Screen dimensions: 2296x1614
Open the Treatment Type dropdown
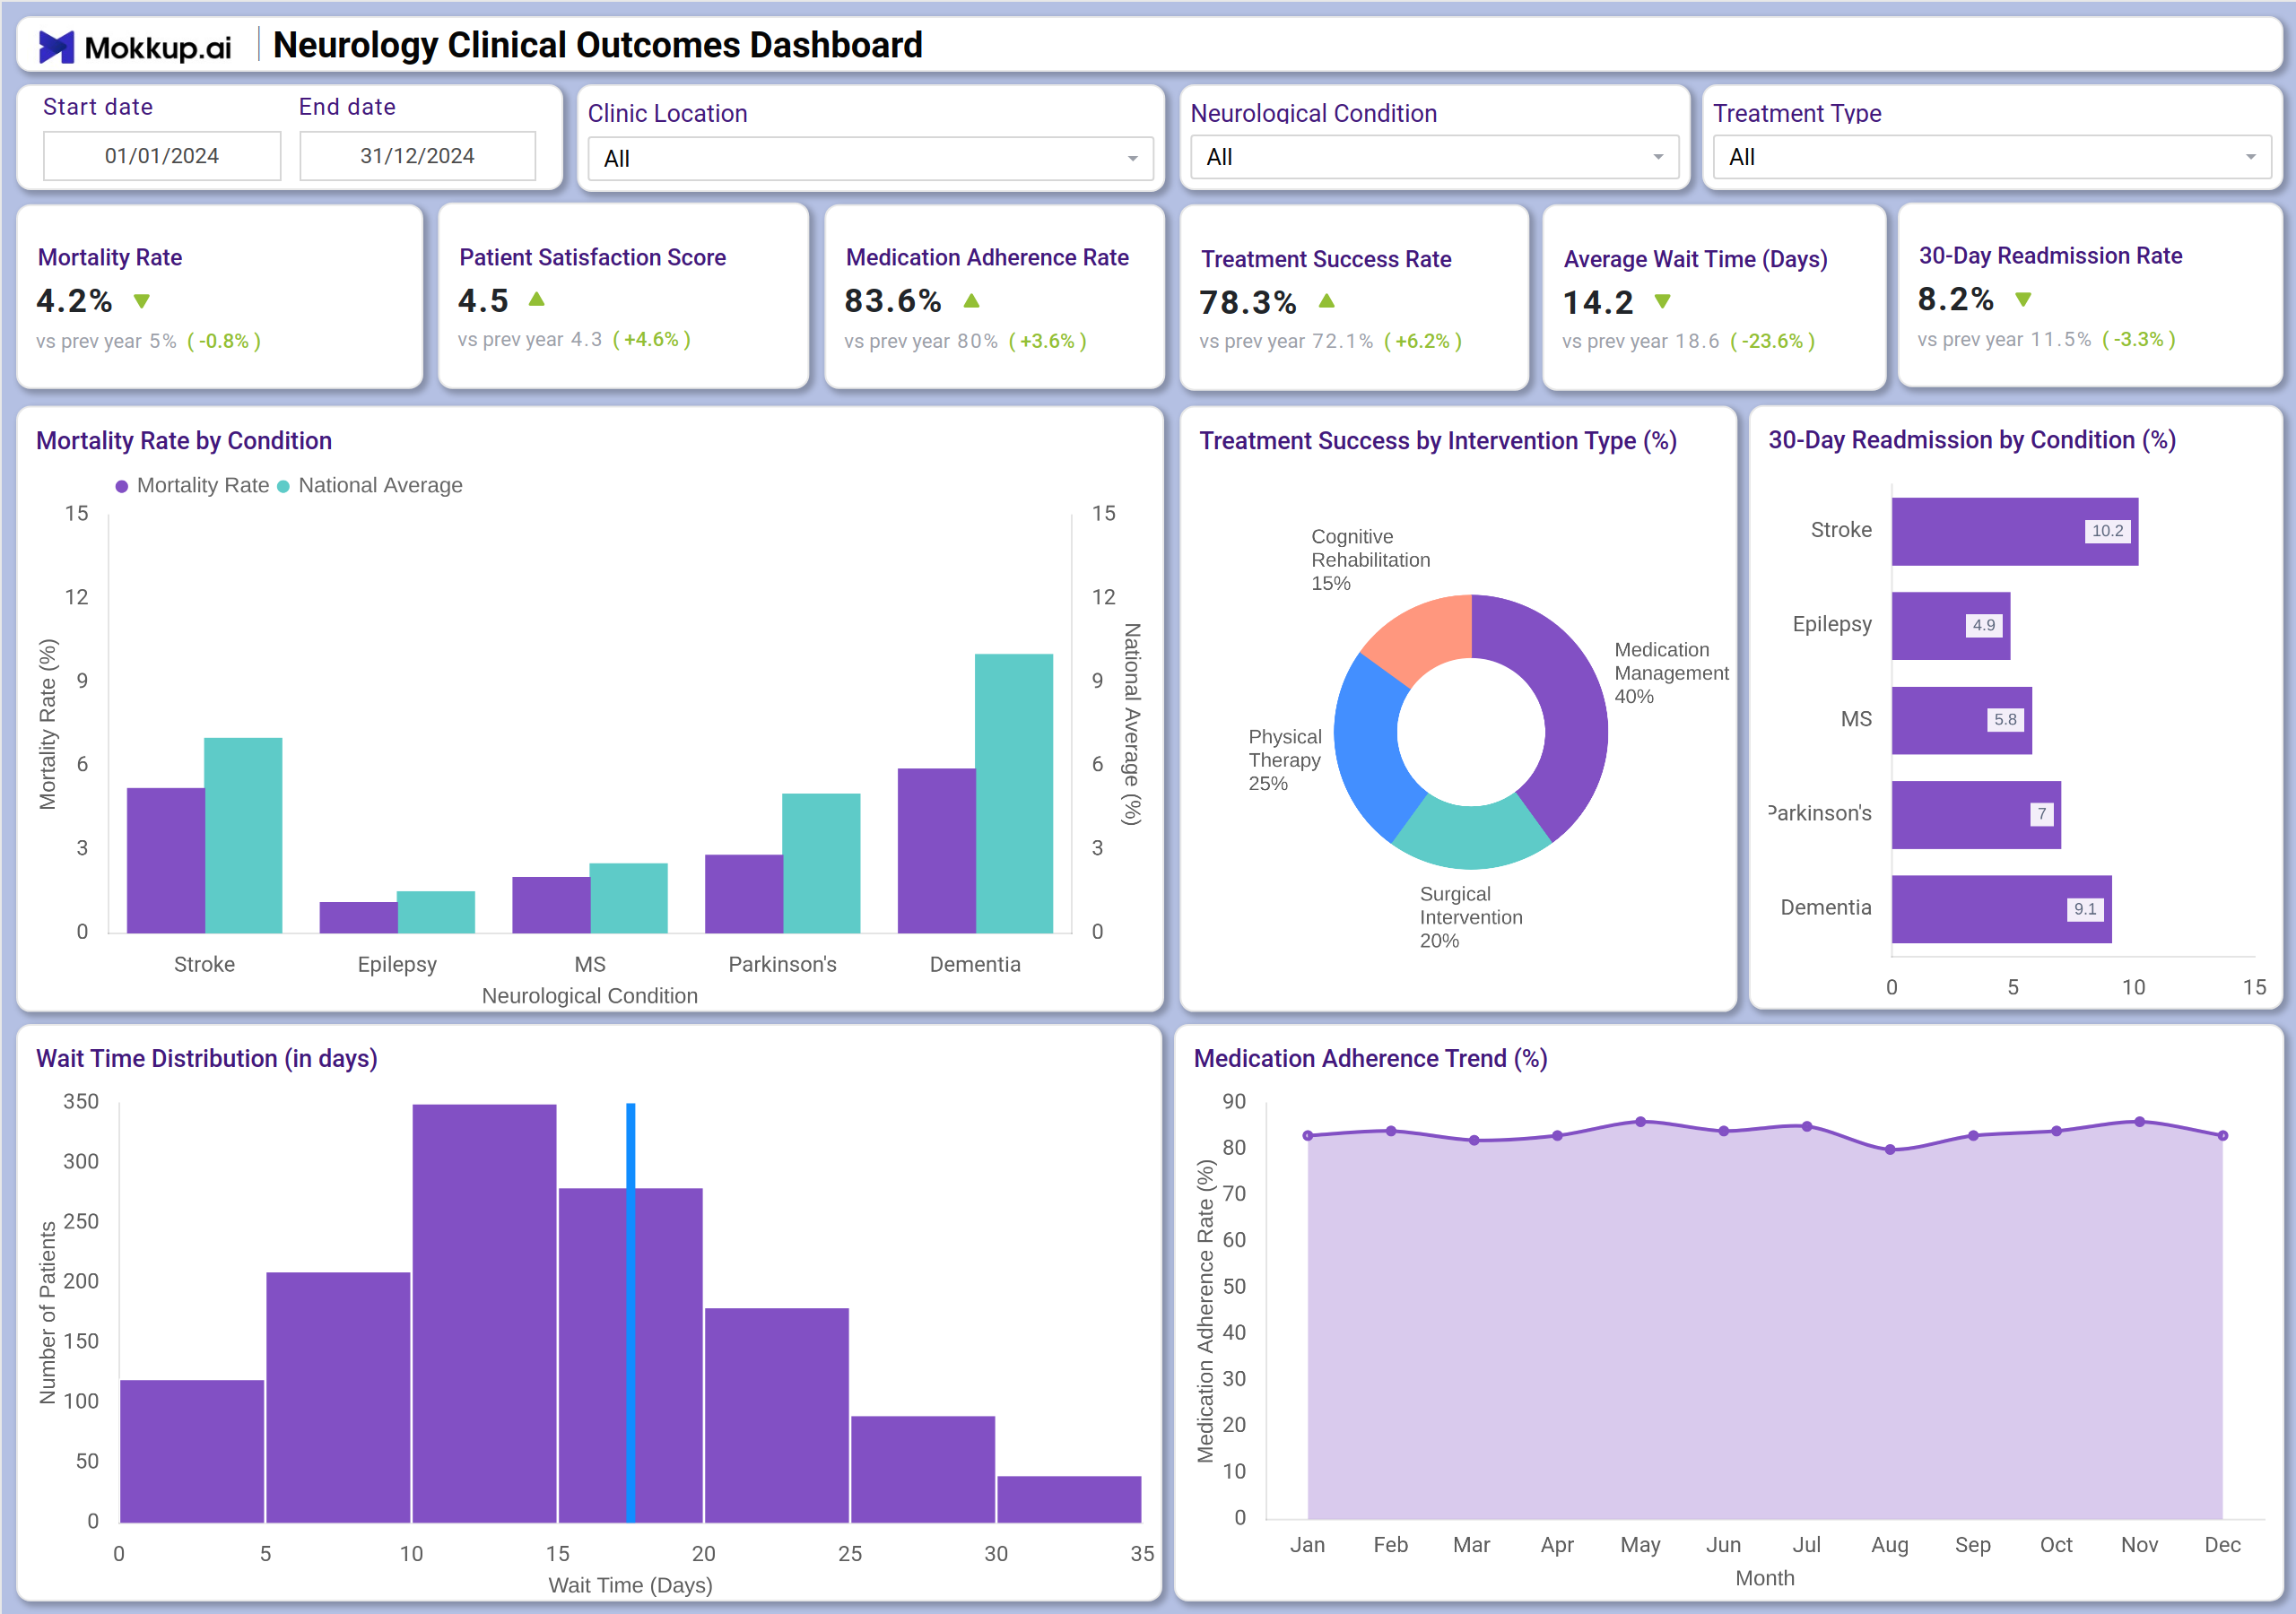1991,157
